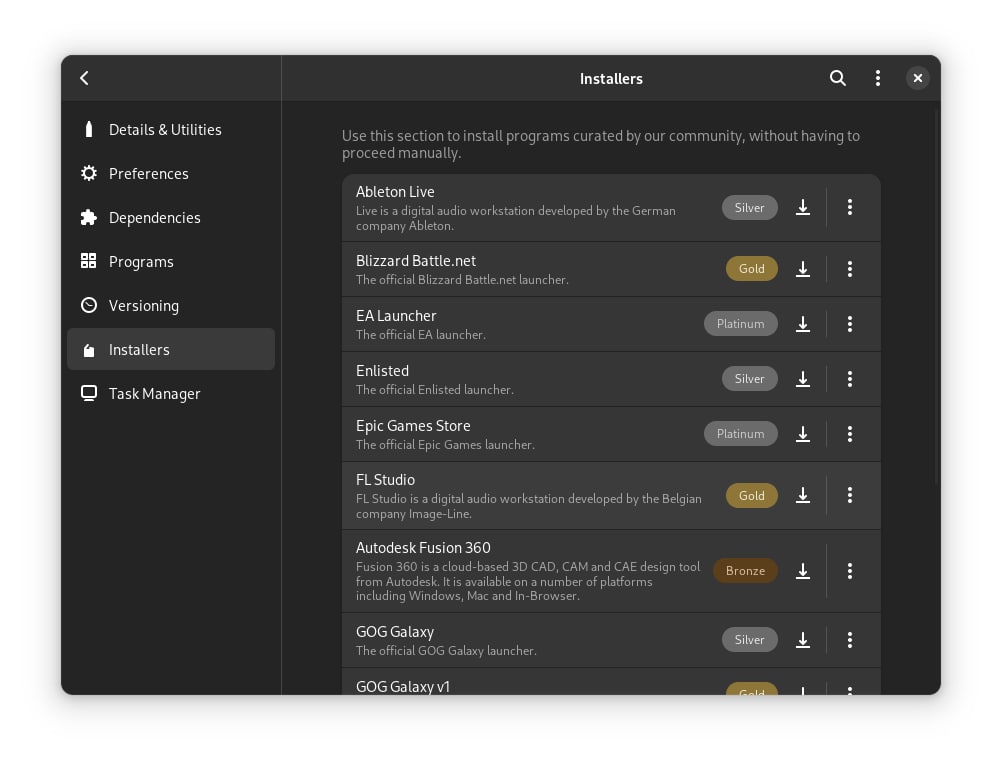
Task: Click the Gold badge on Blizzard Battle.net
Action: click(x=751, y=269)
